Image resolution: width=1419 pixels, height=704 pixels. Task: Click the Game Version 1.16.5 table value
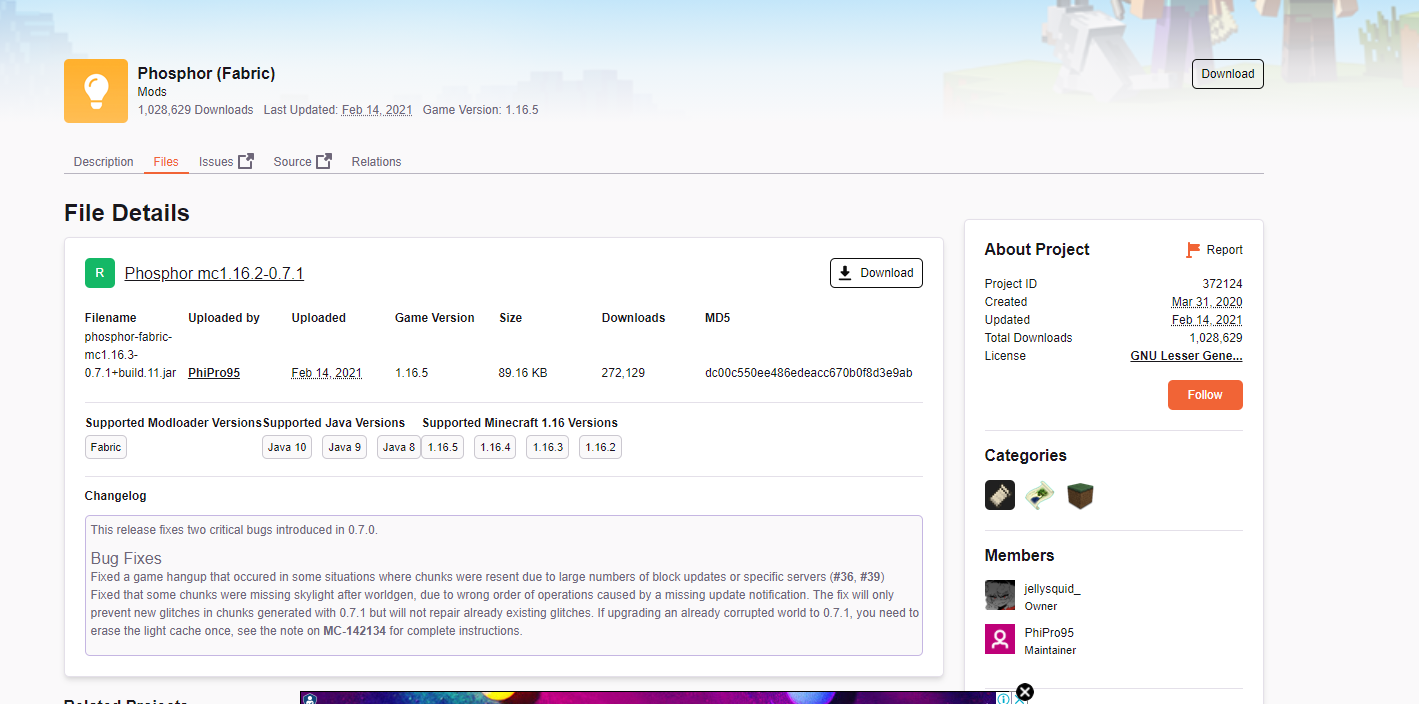coord(411,373)
